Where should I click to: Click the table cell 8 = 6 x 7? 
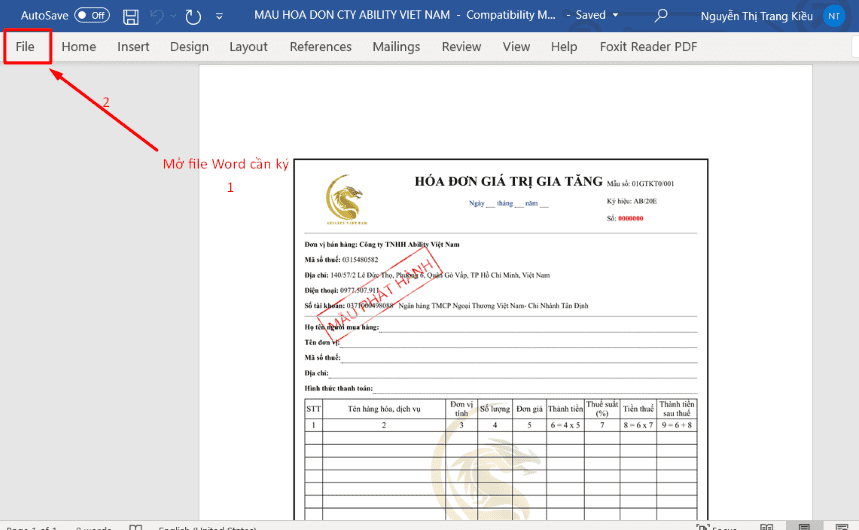(x=638, y=425)
